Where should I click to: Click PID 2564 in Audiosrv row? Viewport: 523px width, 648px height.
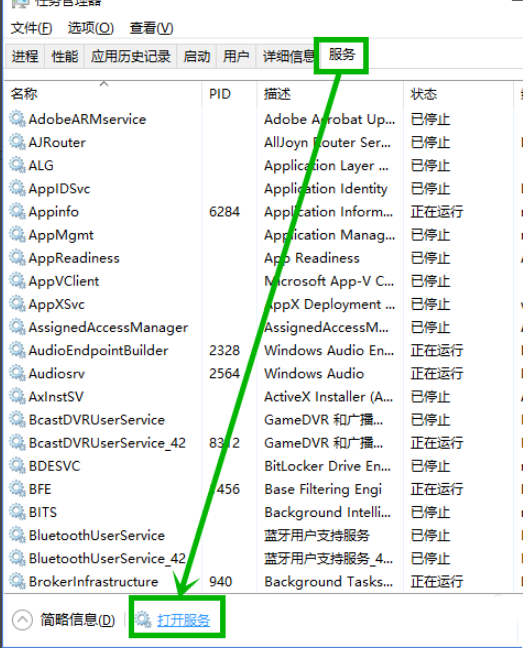[x=224, y=374]
